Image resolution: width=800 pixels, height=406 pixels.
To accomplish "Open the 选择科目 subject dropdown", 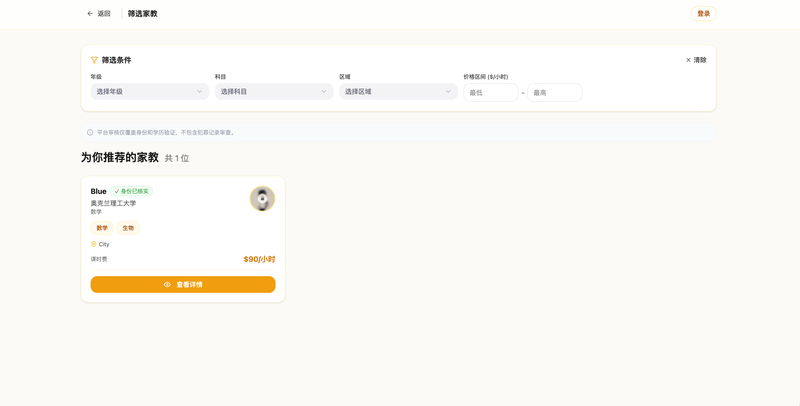I will tap(274, 92).
